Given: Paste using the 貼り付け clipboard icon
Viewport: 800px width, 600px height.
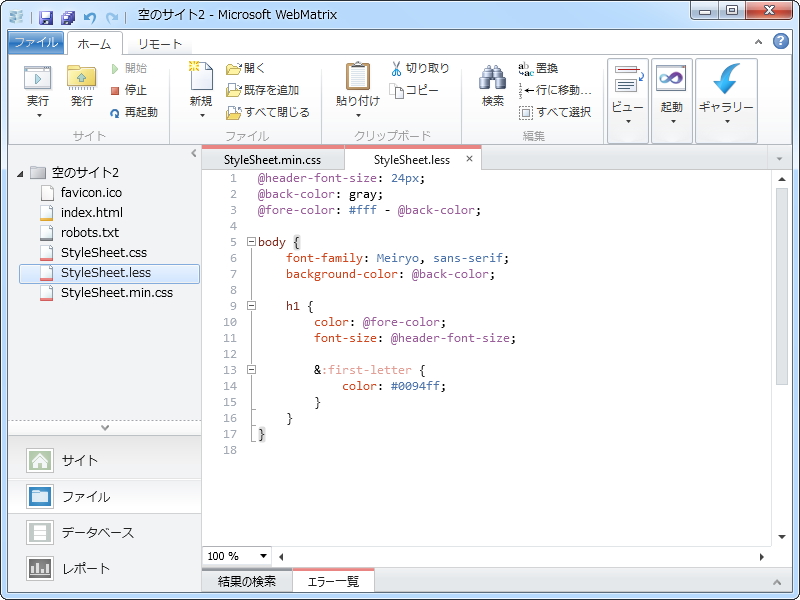Looking at the screenshot, I should [358, 77].
